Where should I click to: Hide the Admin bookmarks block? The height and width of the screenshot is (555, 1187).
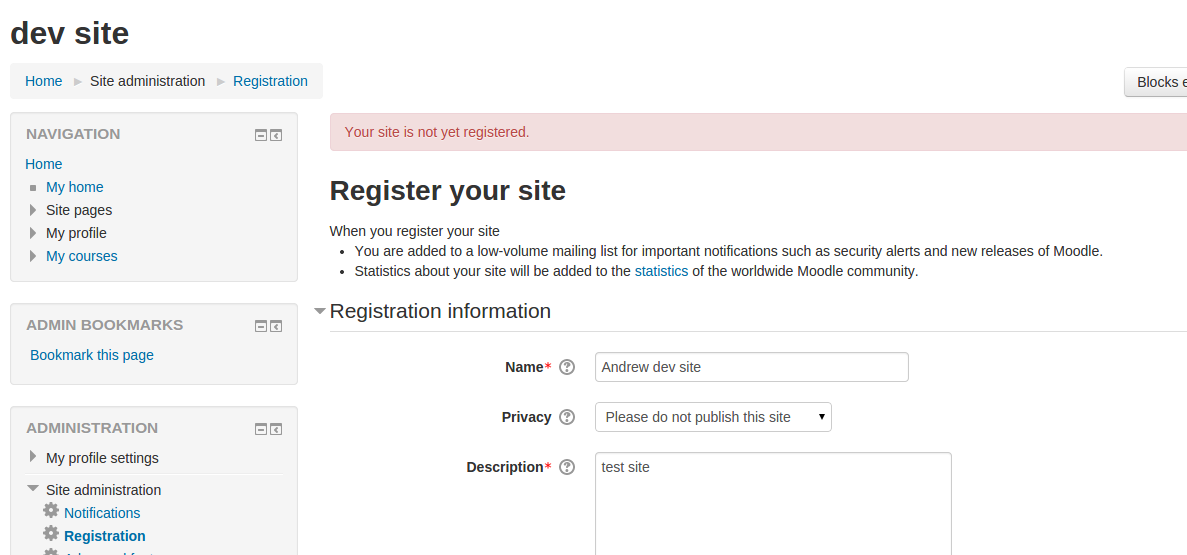tap(261, 326)
